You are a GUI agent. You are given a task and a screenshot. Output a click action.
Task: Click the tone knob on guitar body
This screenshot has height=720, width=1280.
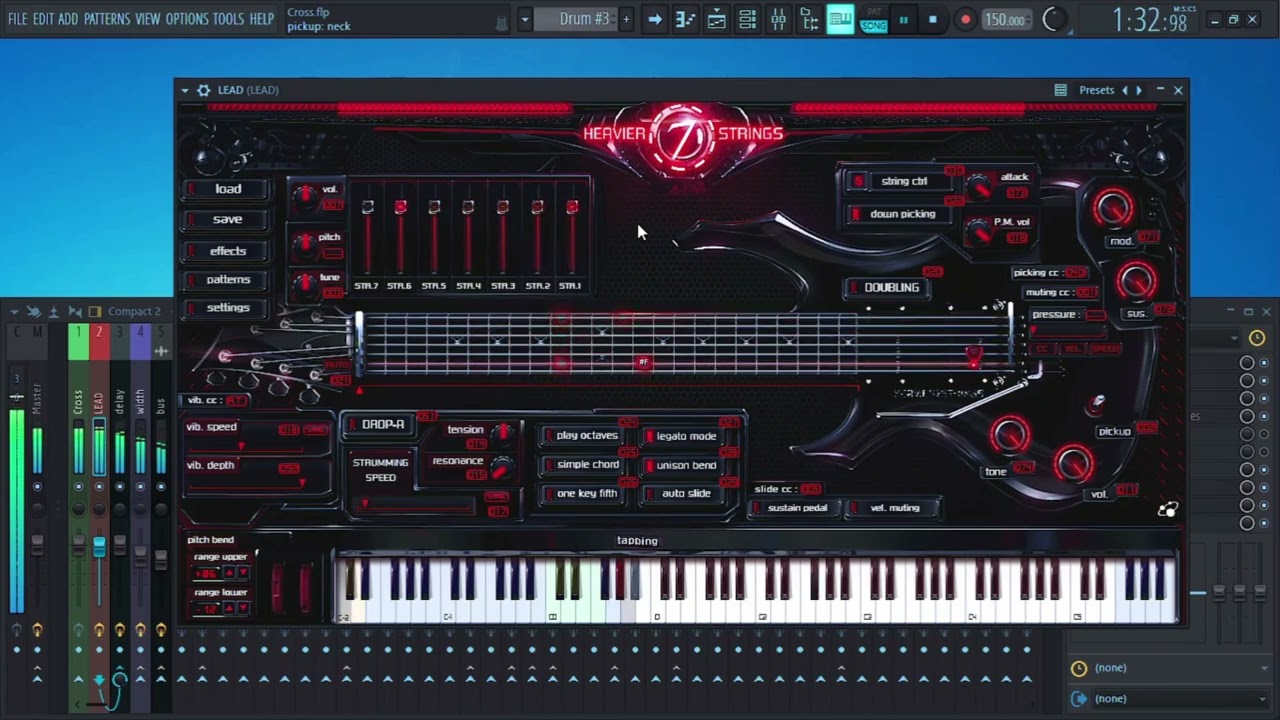pyautogui.click(x=1009, y=436)
